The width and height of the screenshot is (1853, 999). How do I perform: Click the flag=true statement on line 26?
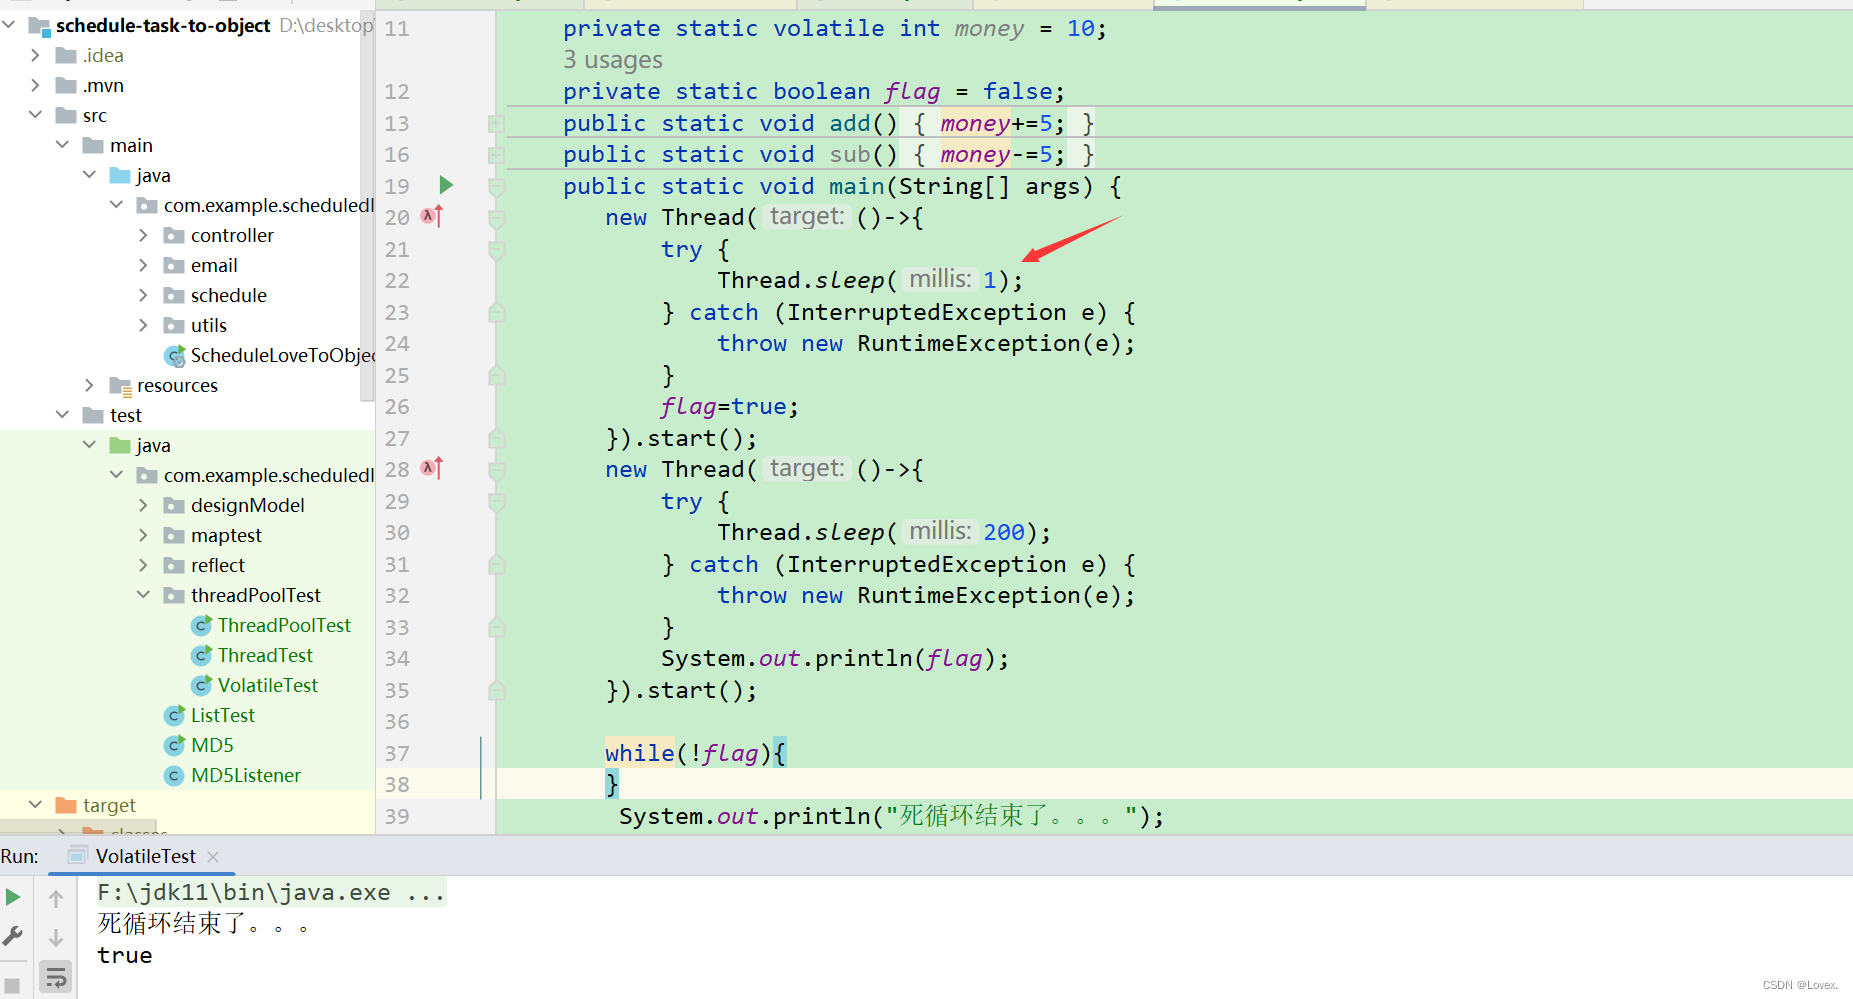pos(730,406)
